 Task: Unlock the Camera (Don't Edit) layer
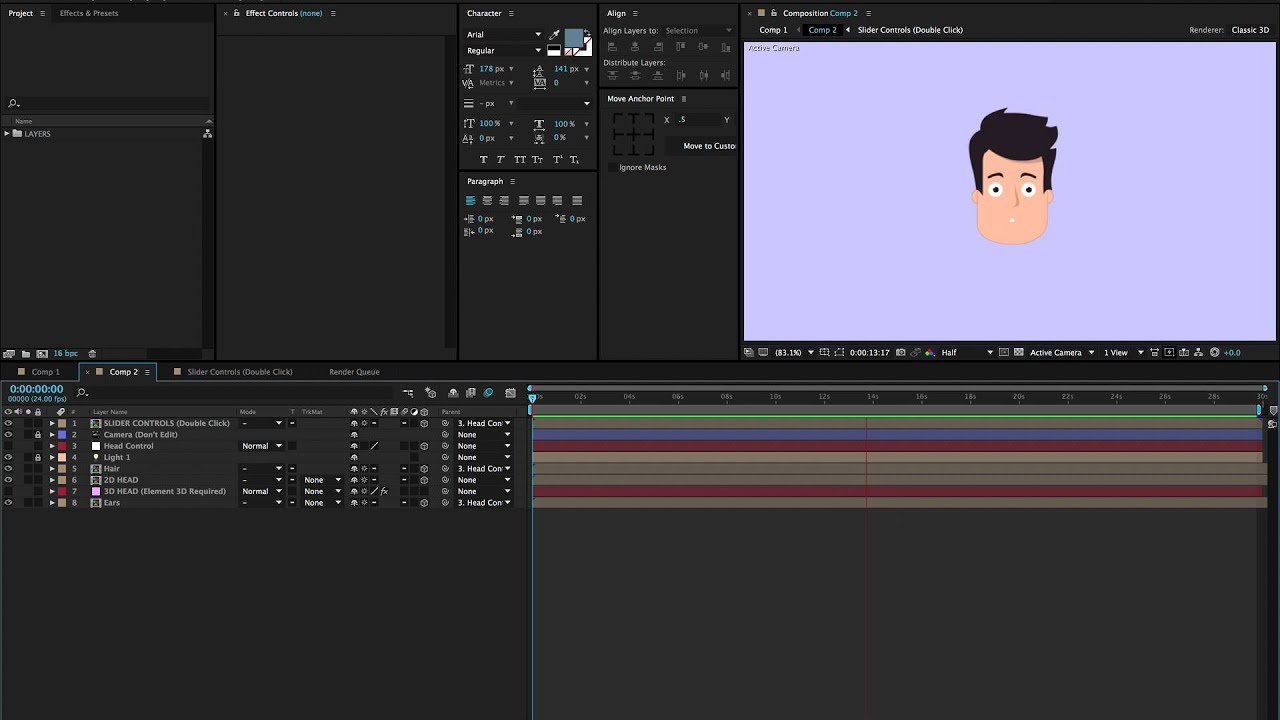38,435
